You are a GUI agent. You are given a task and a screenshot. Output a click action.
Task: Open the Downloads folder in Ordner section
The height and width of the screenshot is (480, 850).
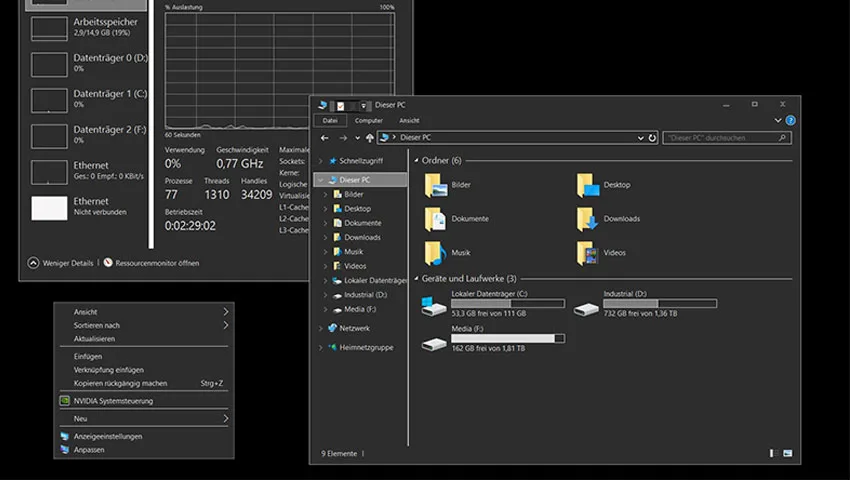(608, 219)
